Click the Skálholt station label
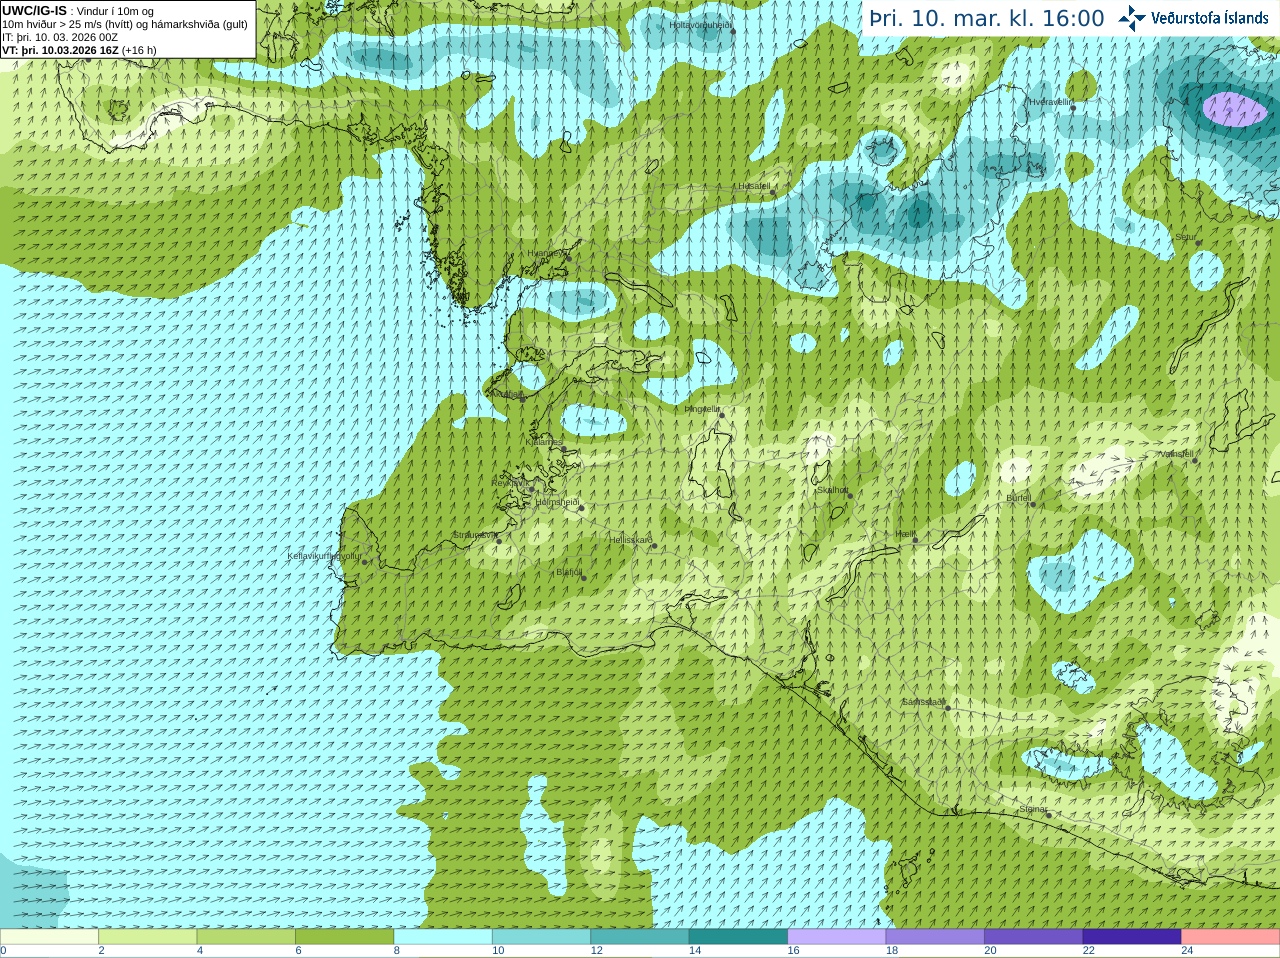1280x958 pixels. click(x=833, y=490)
